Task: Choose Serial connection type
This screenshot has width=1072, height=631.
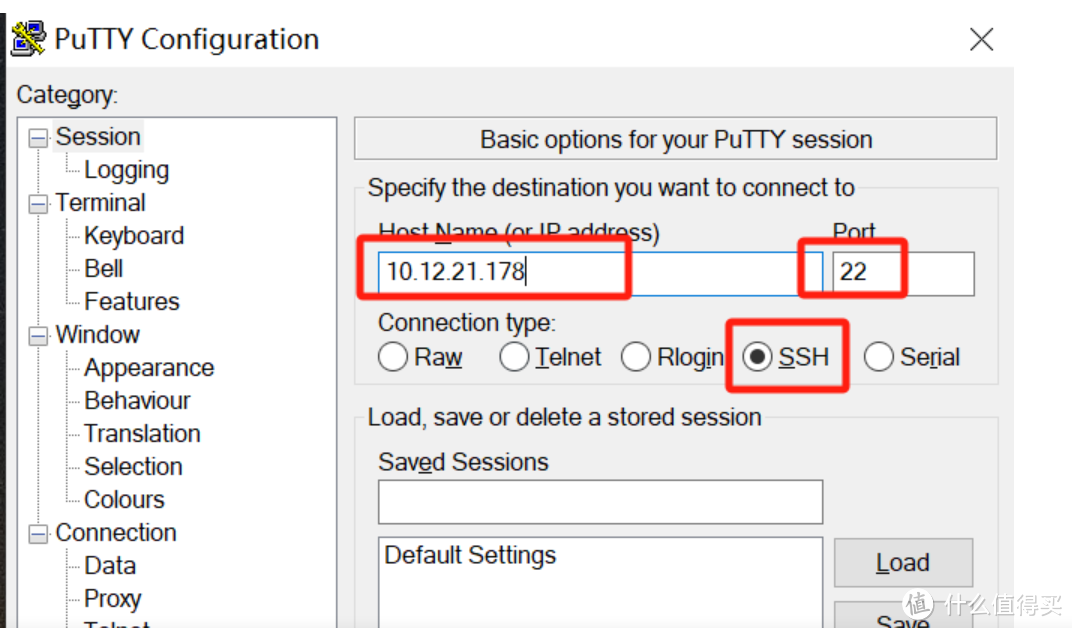Action: (879, 357)
